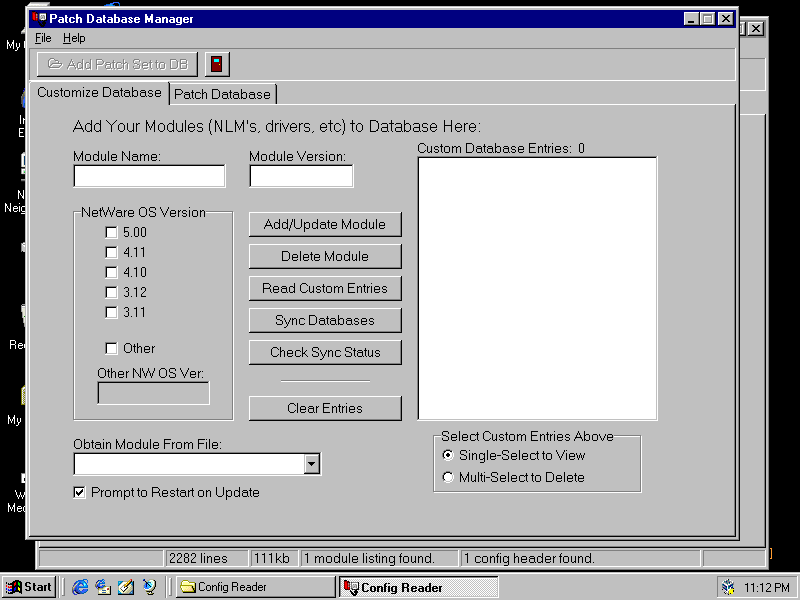The width and height of the screenshot is (800, 600).
Task: Close the background Config Reader window
Action: pos(756,29)
